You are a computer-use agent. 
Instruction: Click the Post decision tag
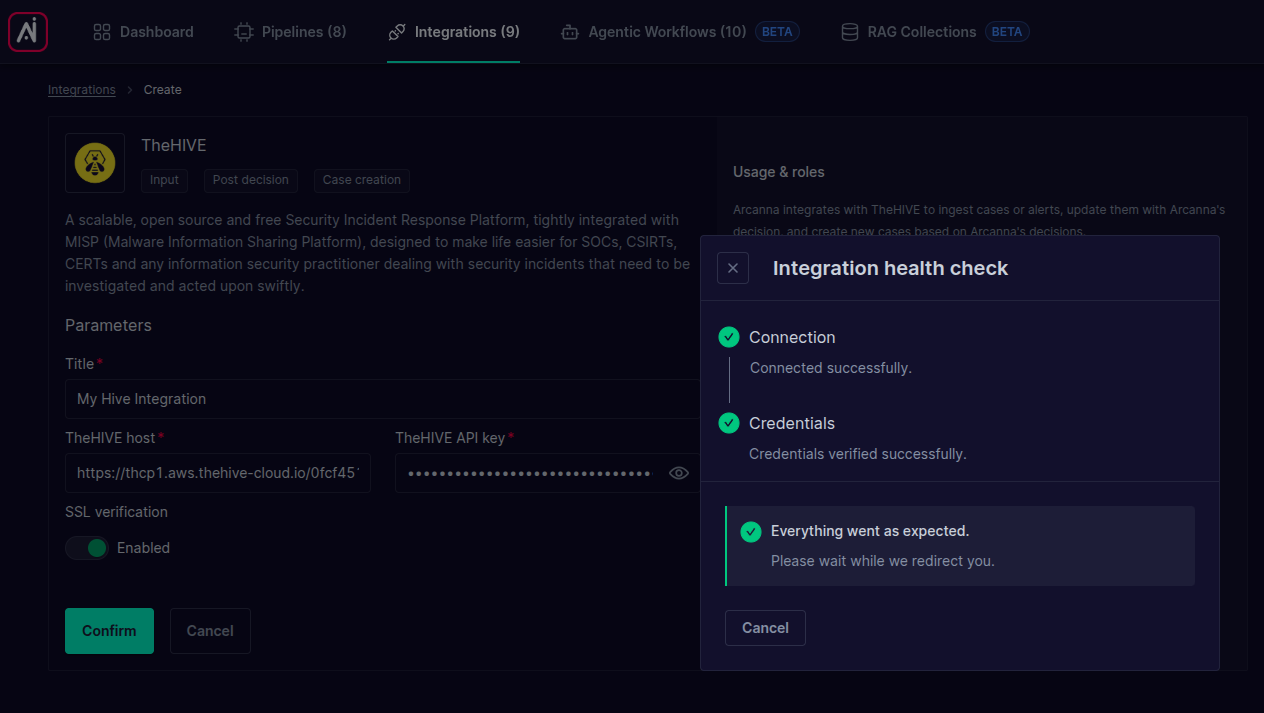pyautogui.click(x=250, y=180)
